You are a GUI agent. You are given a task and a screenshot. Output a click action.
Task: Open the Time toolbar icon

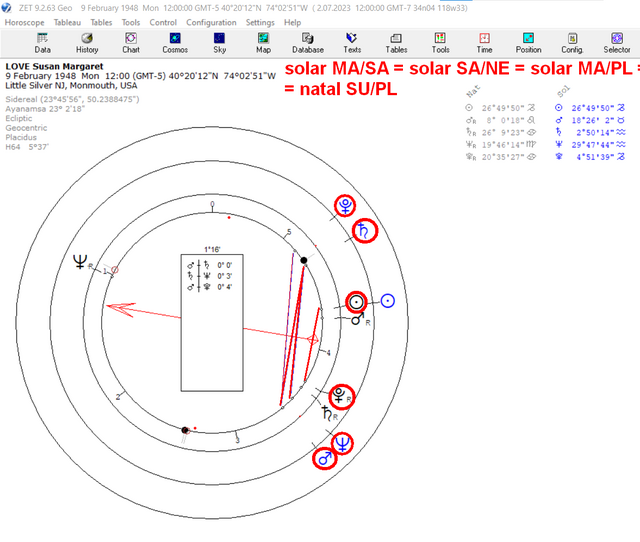pos(484,43)
